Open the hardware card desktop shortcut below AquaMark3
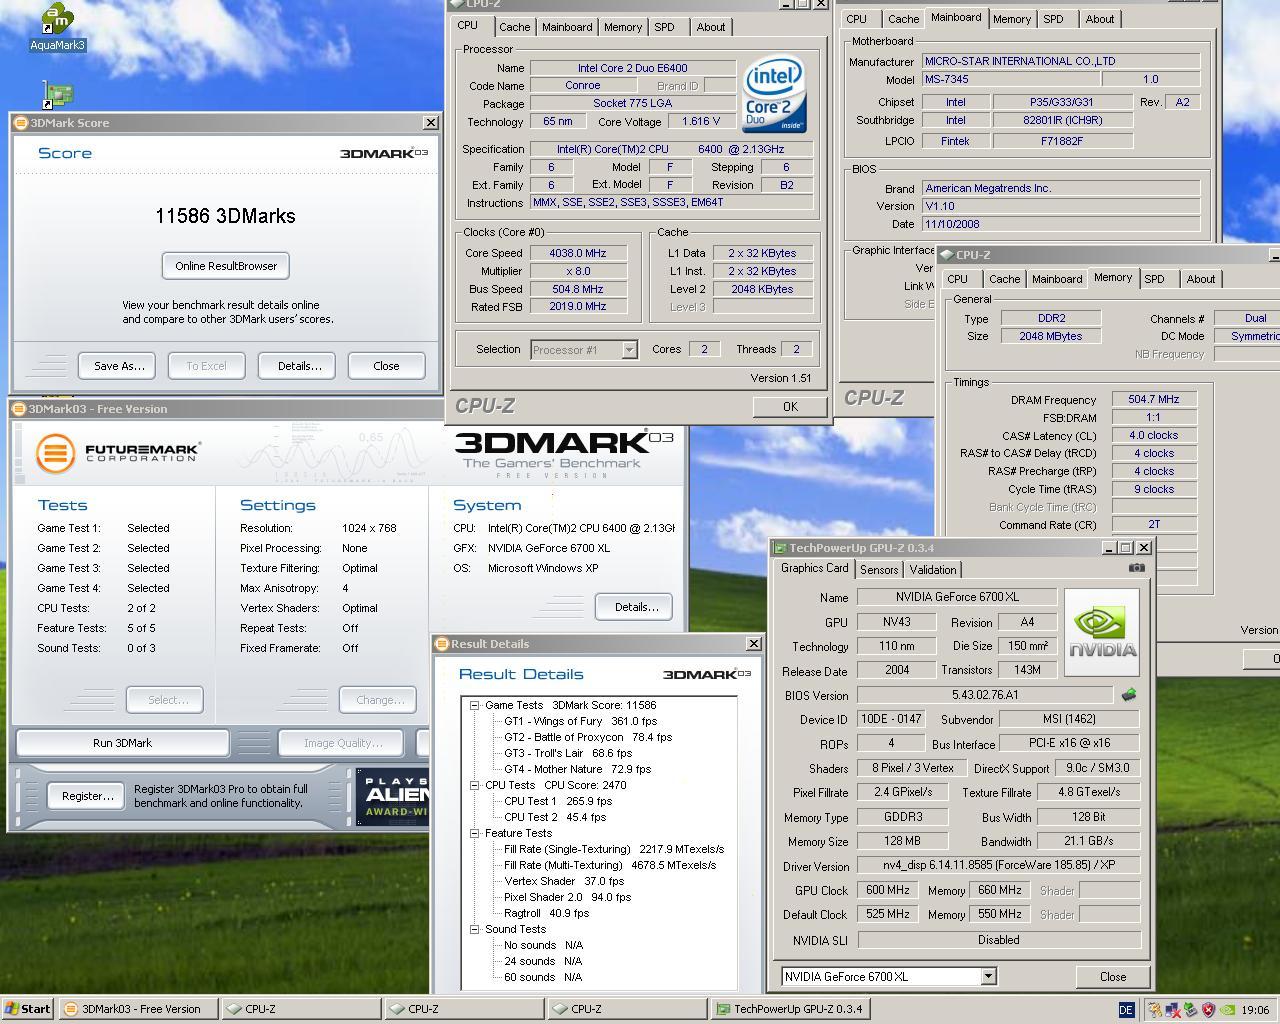 59,95
